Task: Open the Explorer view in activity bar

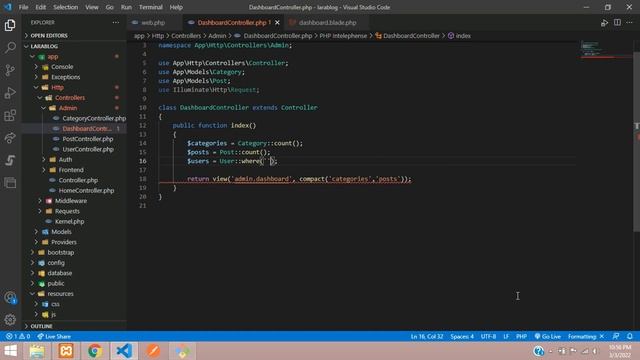Action: 10,25
